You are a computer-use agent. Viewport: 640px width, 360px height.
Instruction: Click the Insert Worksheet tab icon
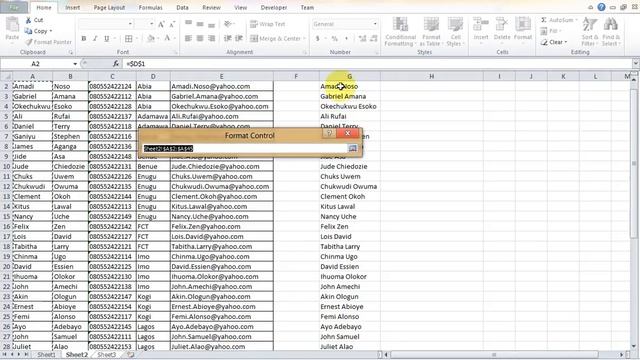131,355
